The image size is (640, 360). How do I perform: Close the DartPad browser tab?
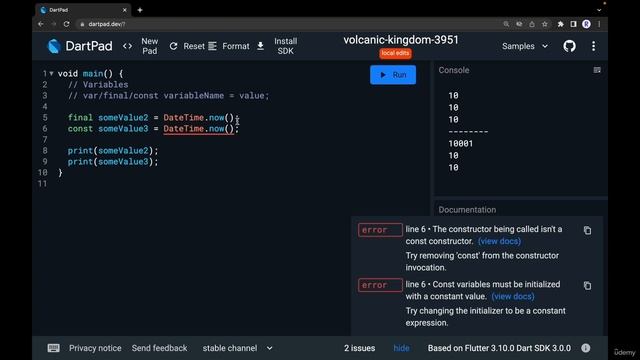[124, 10]
